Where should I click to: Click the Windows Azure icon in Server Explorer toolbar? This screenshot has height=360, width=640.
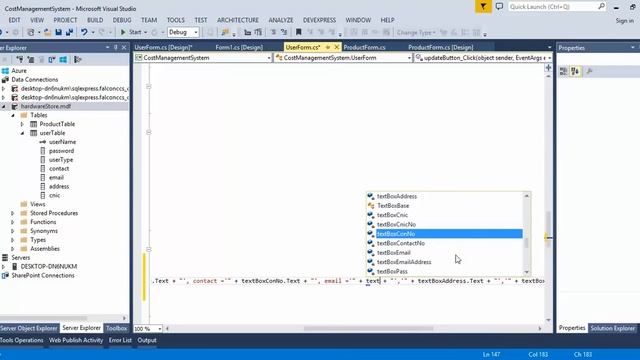point(63,60)
